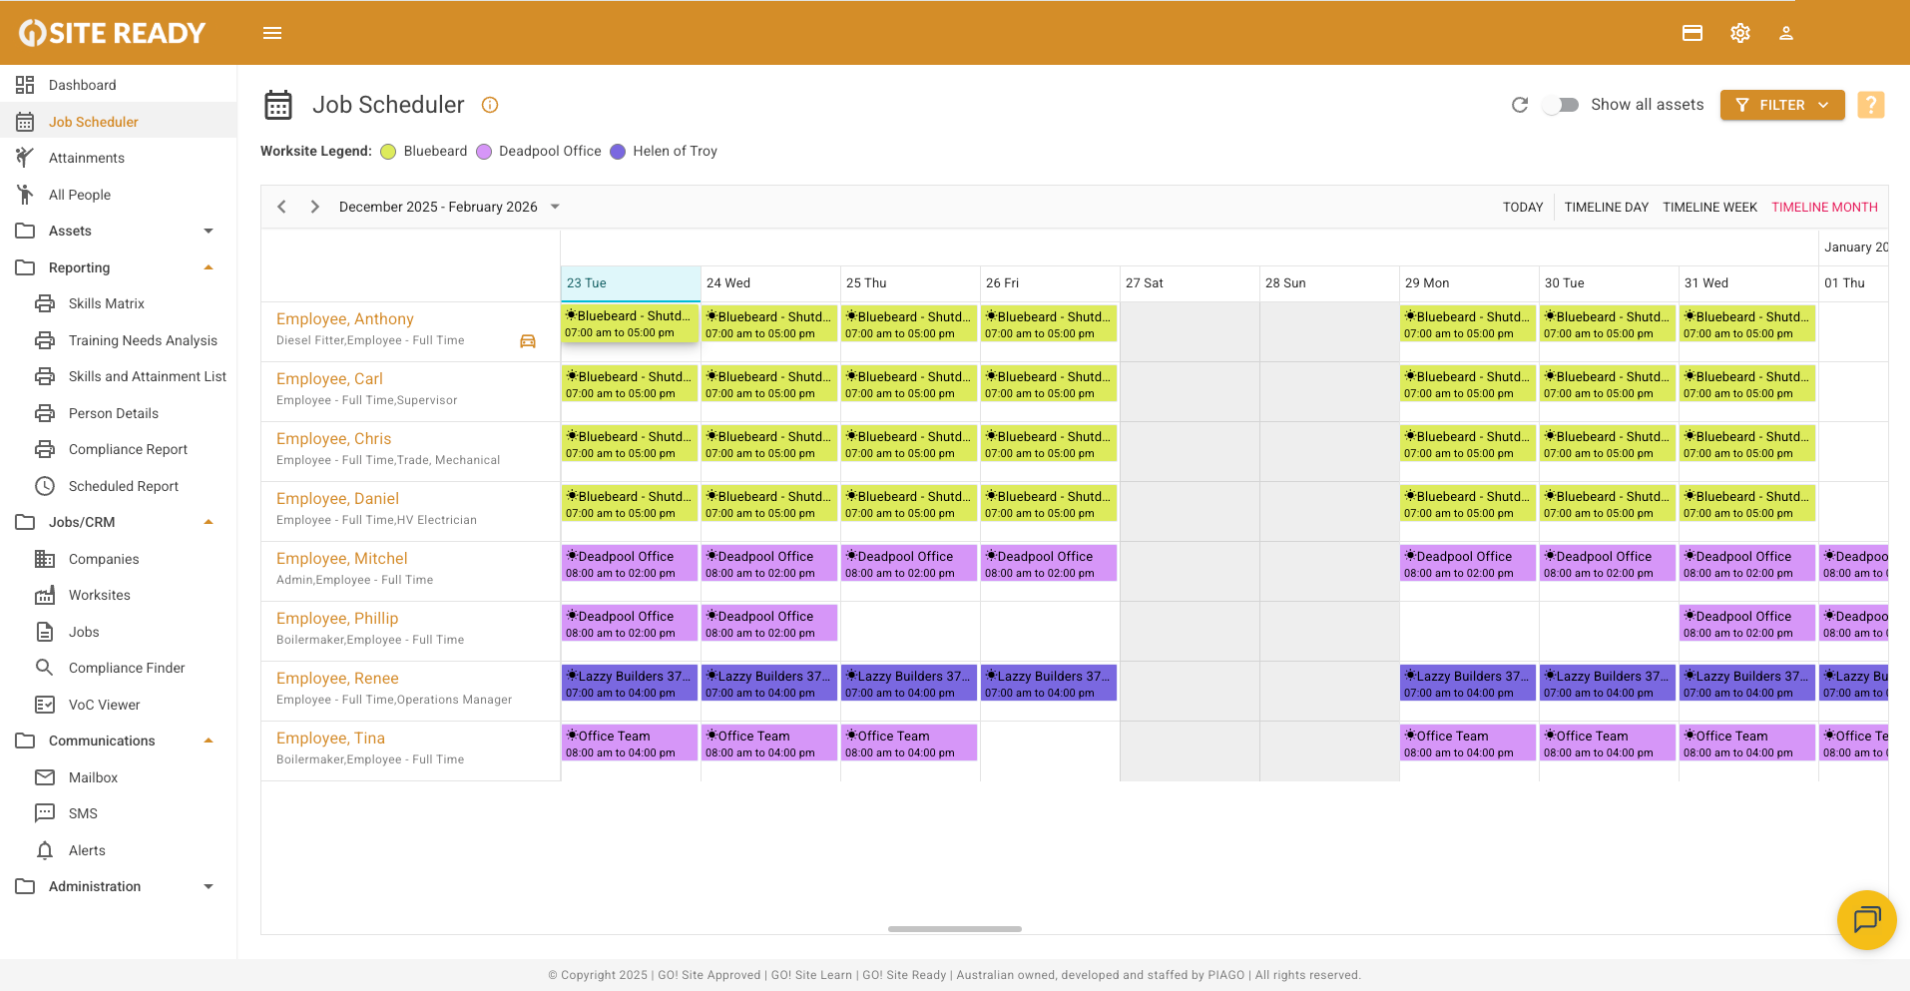Click the Bluebeard legend color dot
This screenshot has width=1910, height=991.
tap(388, 152)
